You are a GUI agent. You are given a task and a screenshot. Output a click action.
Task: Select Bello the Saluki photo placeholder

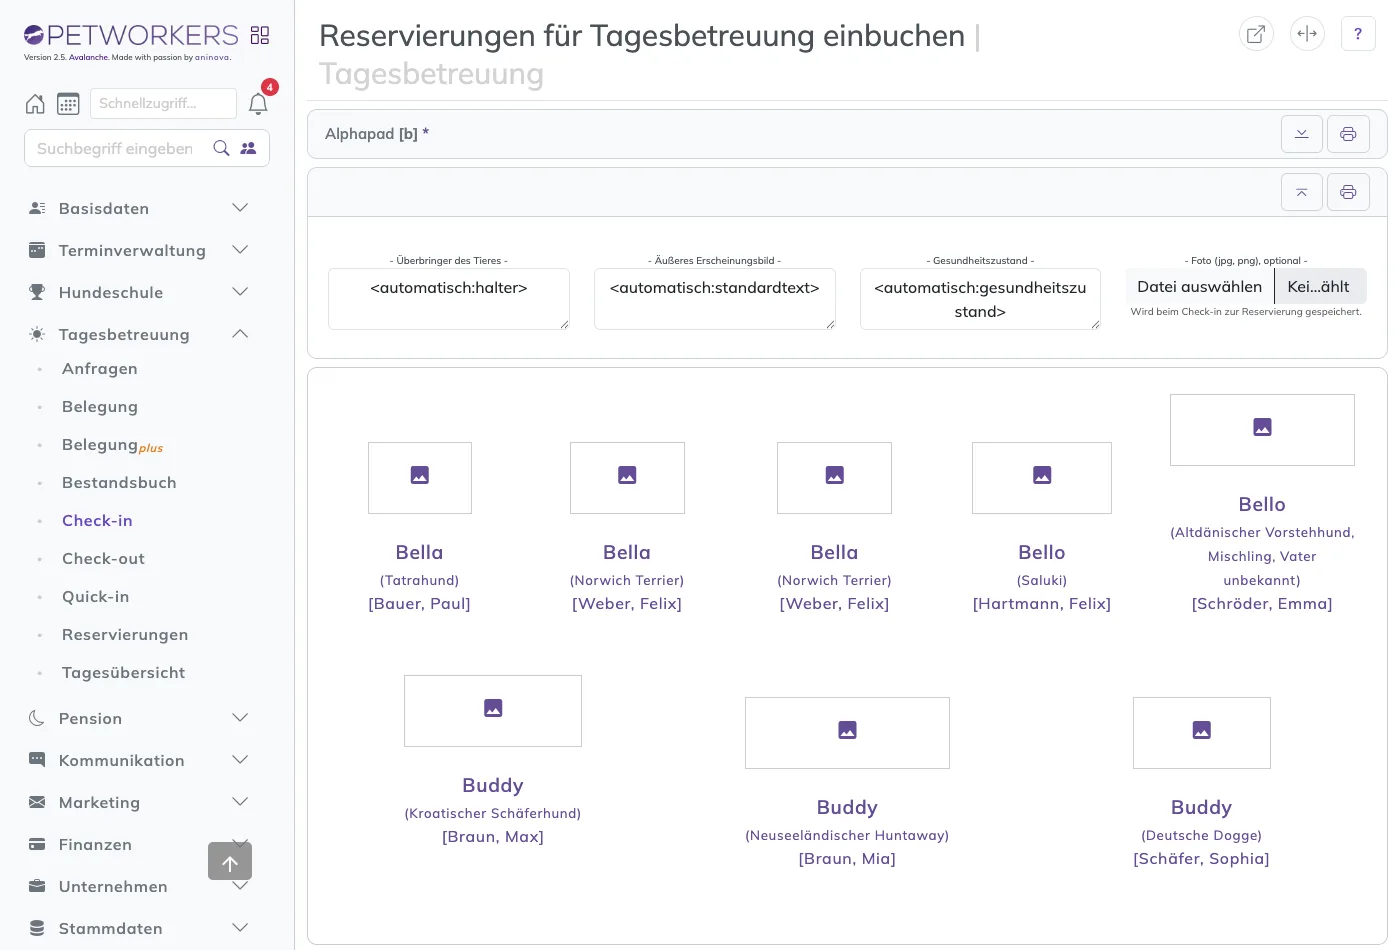click(x=1042, y=478)
